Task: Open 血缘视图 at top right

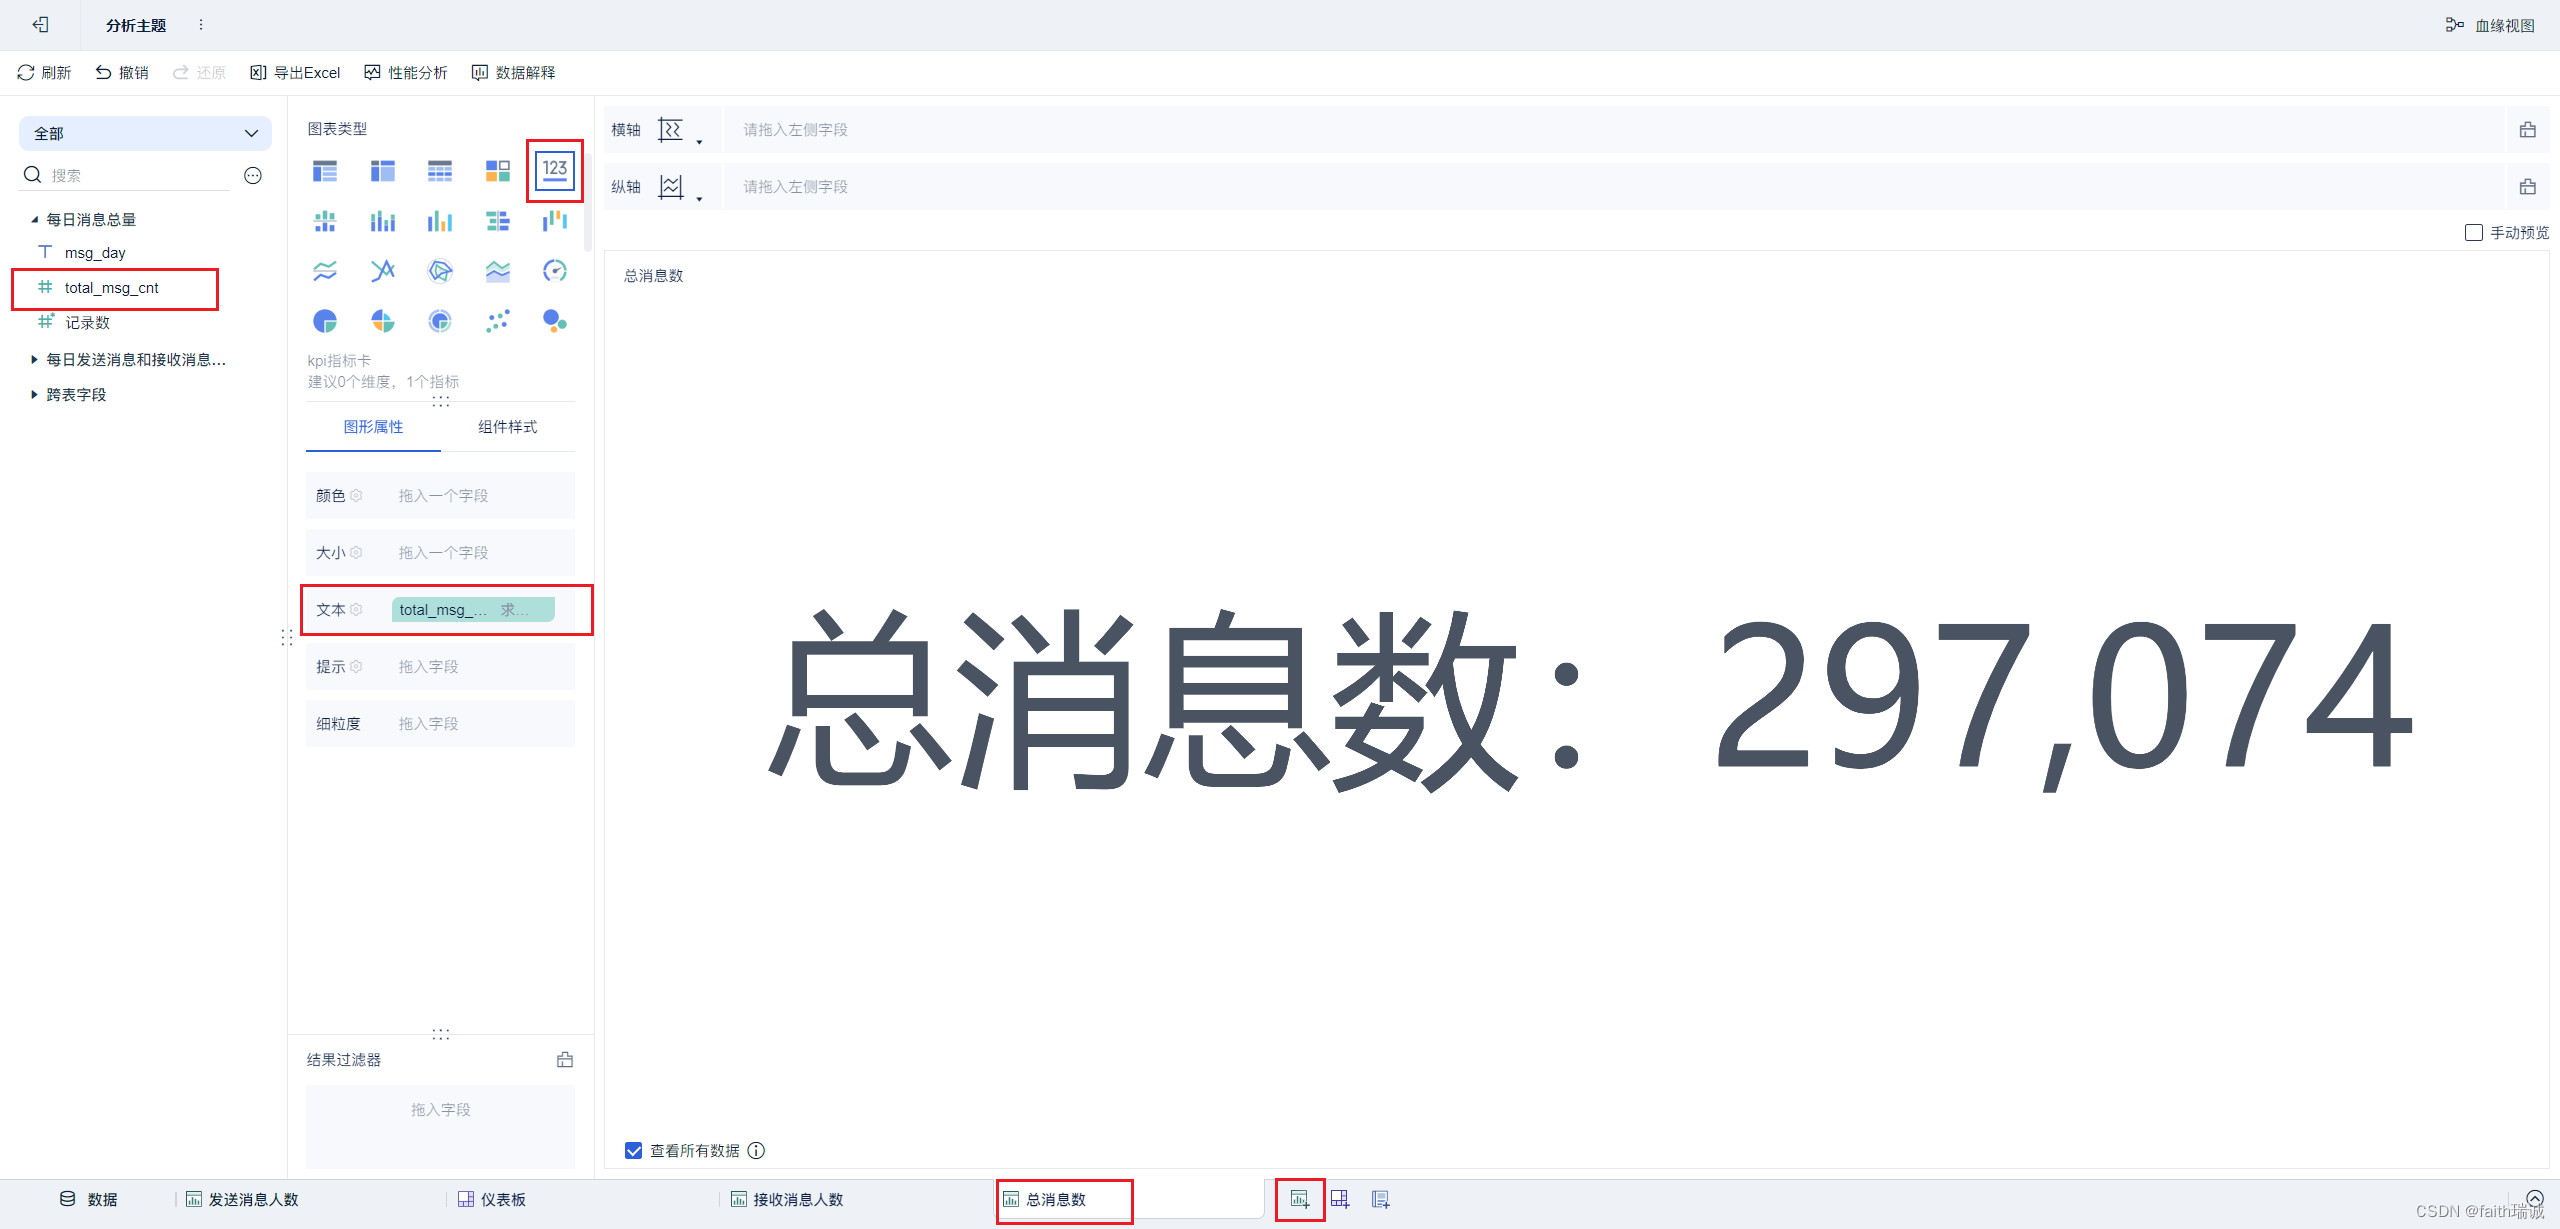Action: 2491,25
